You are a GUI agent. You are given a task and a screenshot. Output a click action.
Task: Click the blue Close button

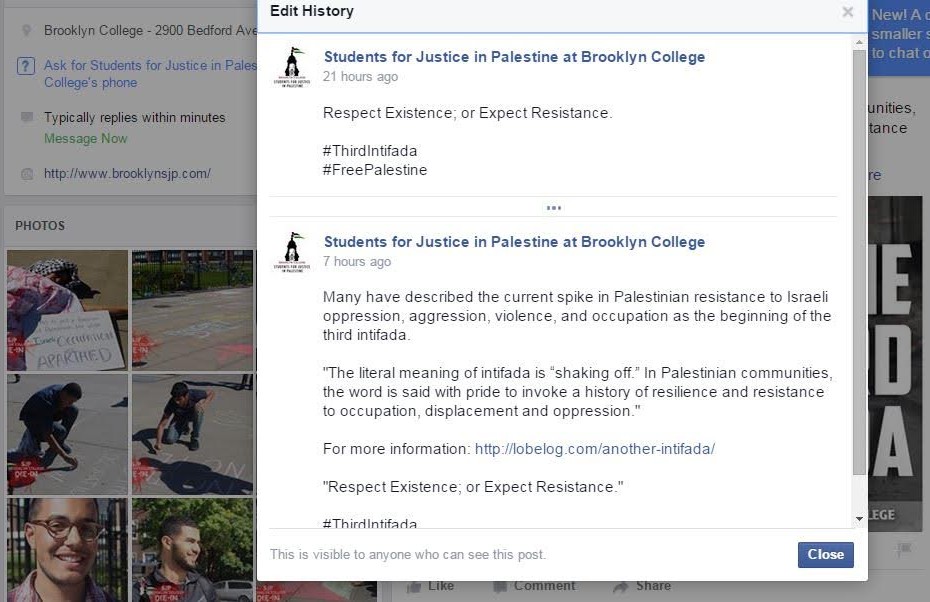point(826,555)
